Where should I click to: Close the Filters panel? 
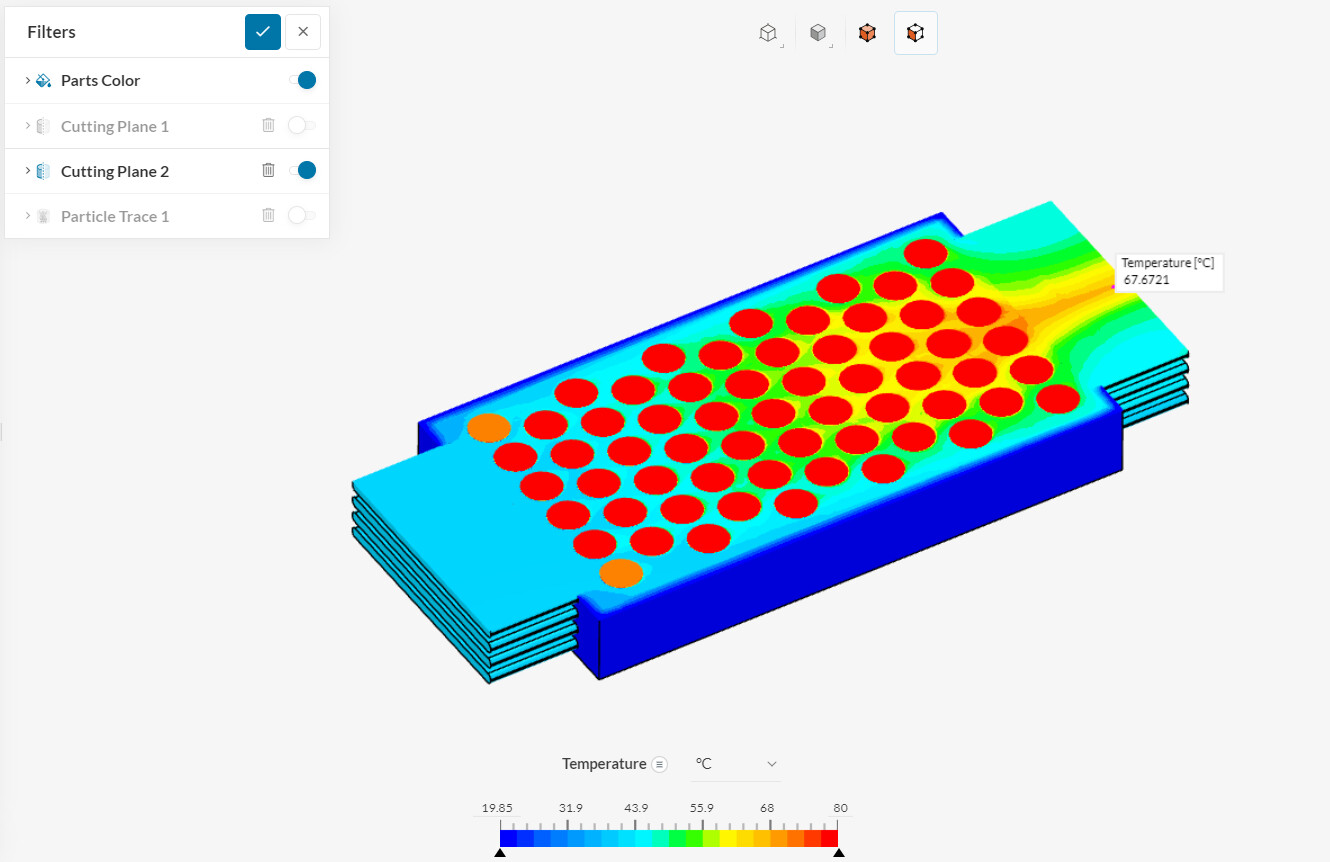point(303,32)
